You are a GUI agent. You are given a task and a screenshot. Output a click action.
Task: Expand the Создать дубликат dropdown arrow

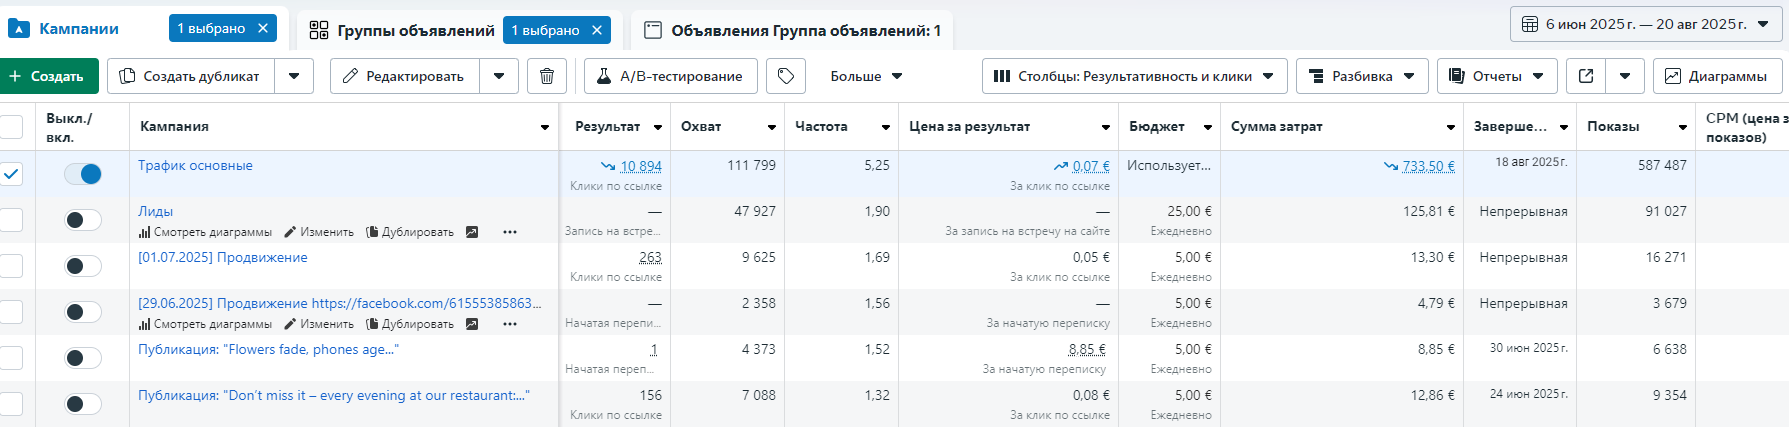(x=294, y=76)
